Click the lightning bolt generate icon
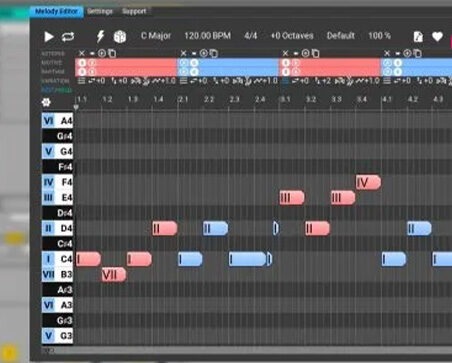The image size is (452, 363). [100, 36]
